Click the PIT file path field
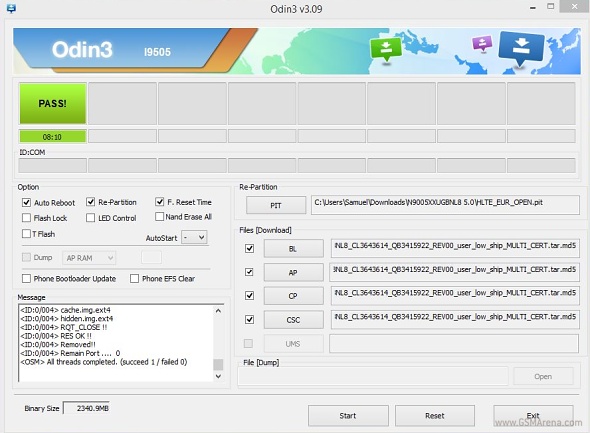The width and height of the screenshot is (590, 433). pos(445,205)
